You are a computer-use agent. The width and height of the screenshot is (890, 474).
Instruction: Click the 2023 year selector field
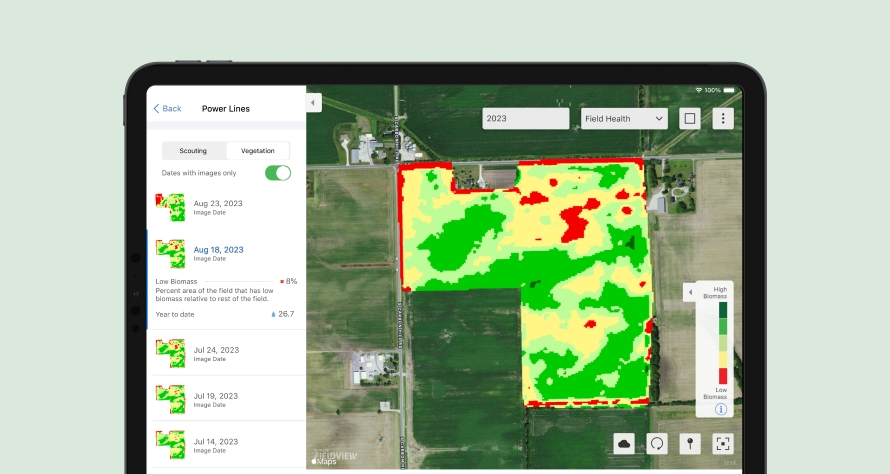tap(526, 119)
